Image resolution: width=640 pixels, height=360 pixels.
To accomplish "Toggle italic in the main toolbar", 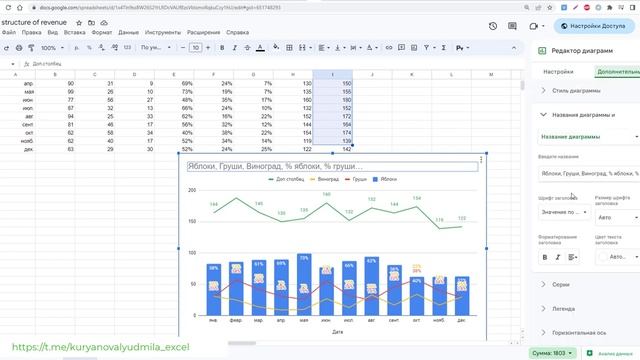I will [x=235, y=48].
